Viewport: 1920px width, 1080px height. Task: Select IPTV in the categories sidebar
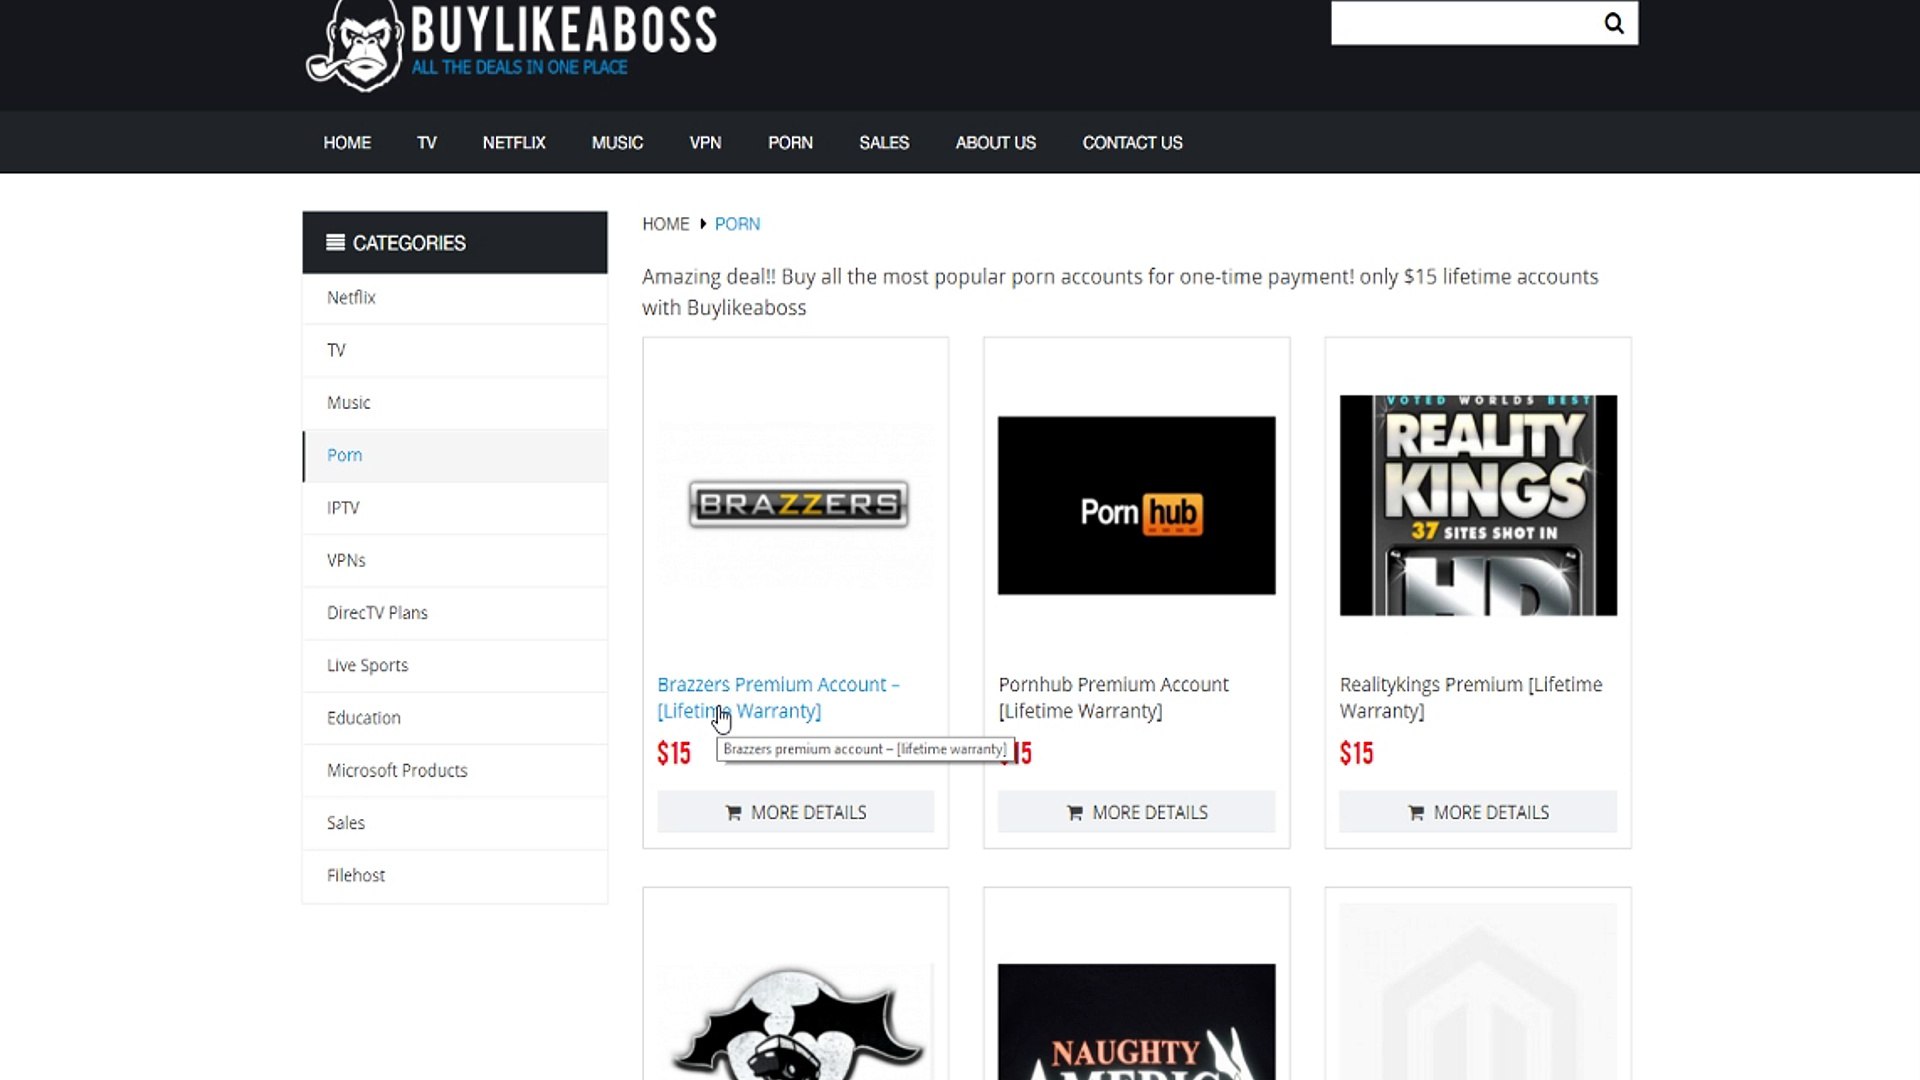point(343,508)
